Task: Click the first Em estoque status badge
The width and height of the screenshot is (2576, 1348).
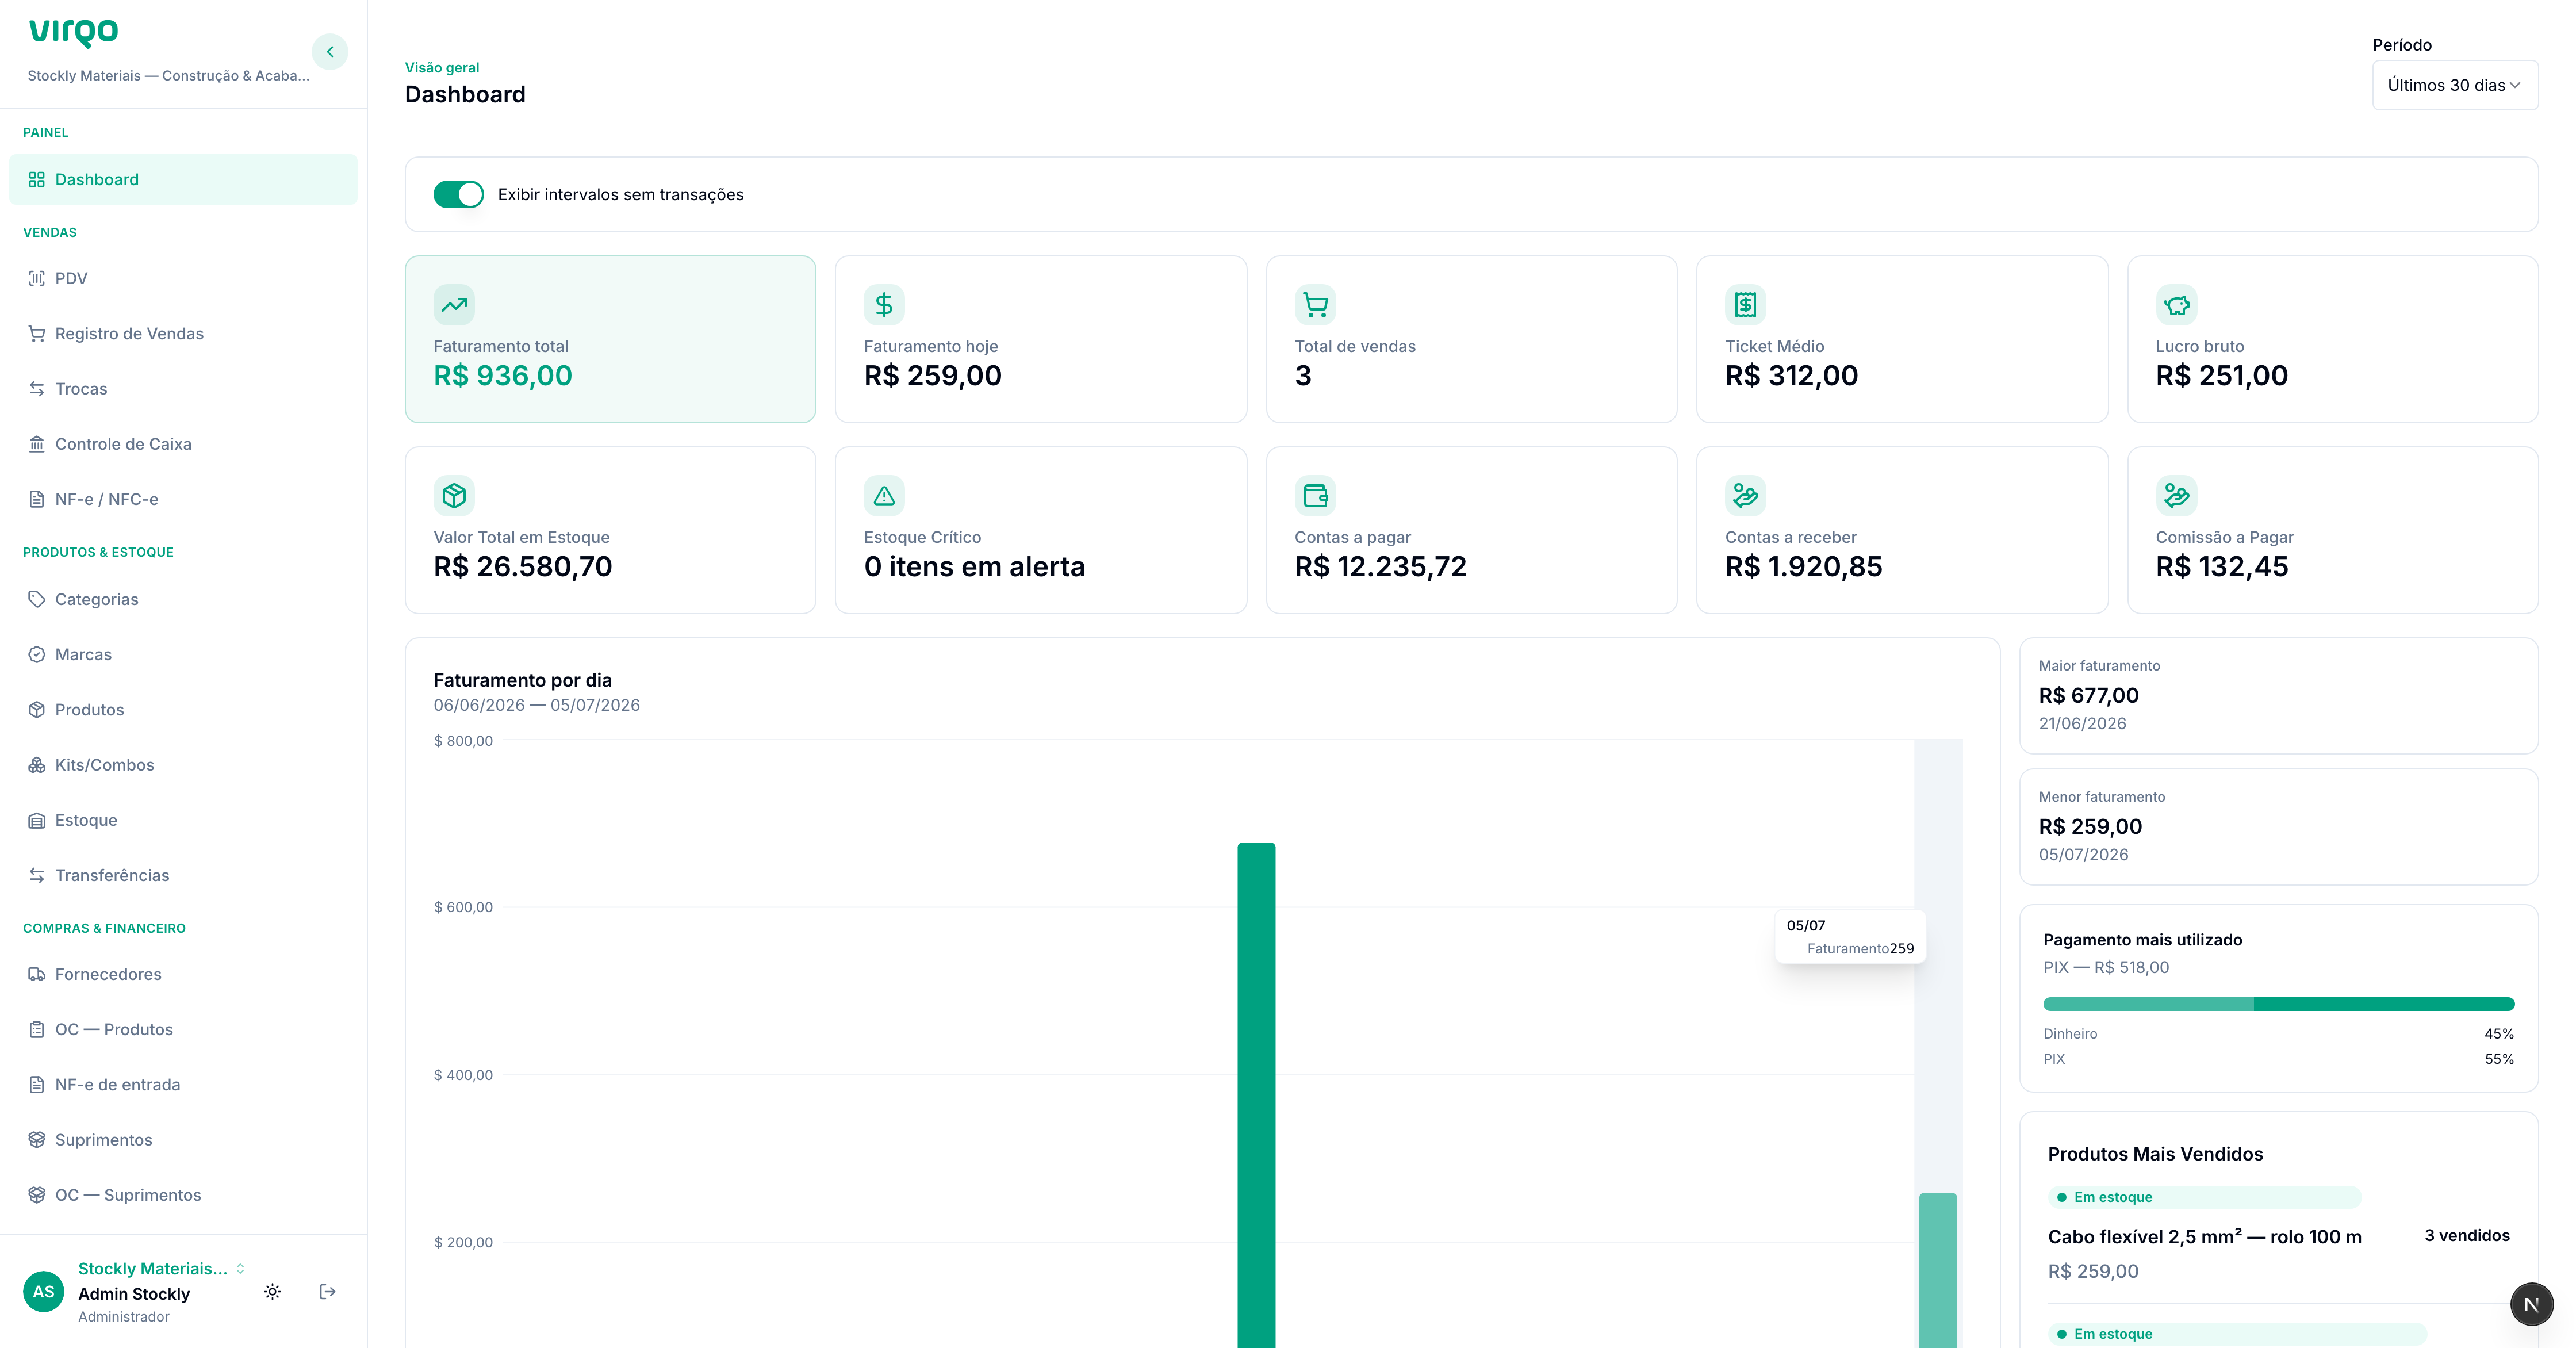Action: tap(2204, 1197)
